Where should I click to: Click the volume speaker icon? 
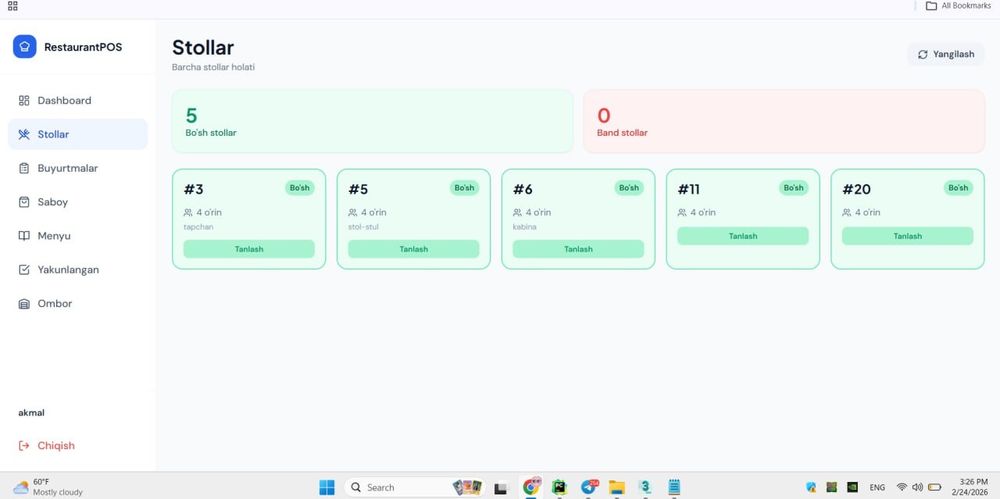click(x=918, y=487)
